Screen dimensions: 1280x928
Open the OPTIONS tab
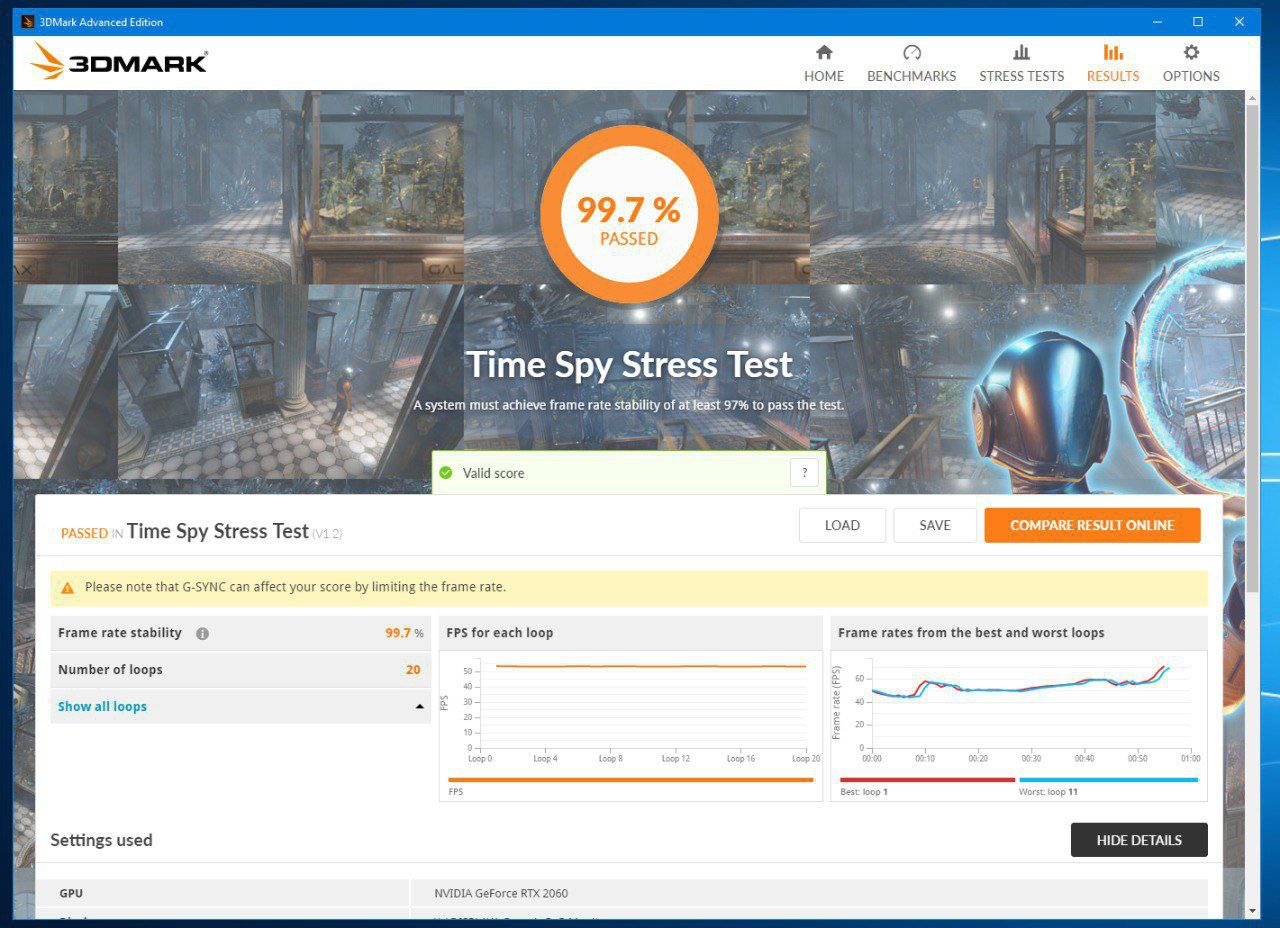1191,64
